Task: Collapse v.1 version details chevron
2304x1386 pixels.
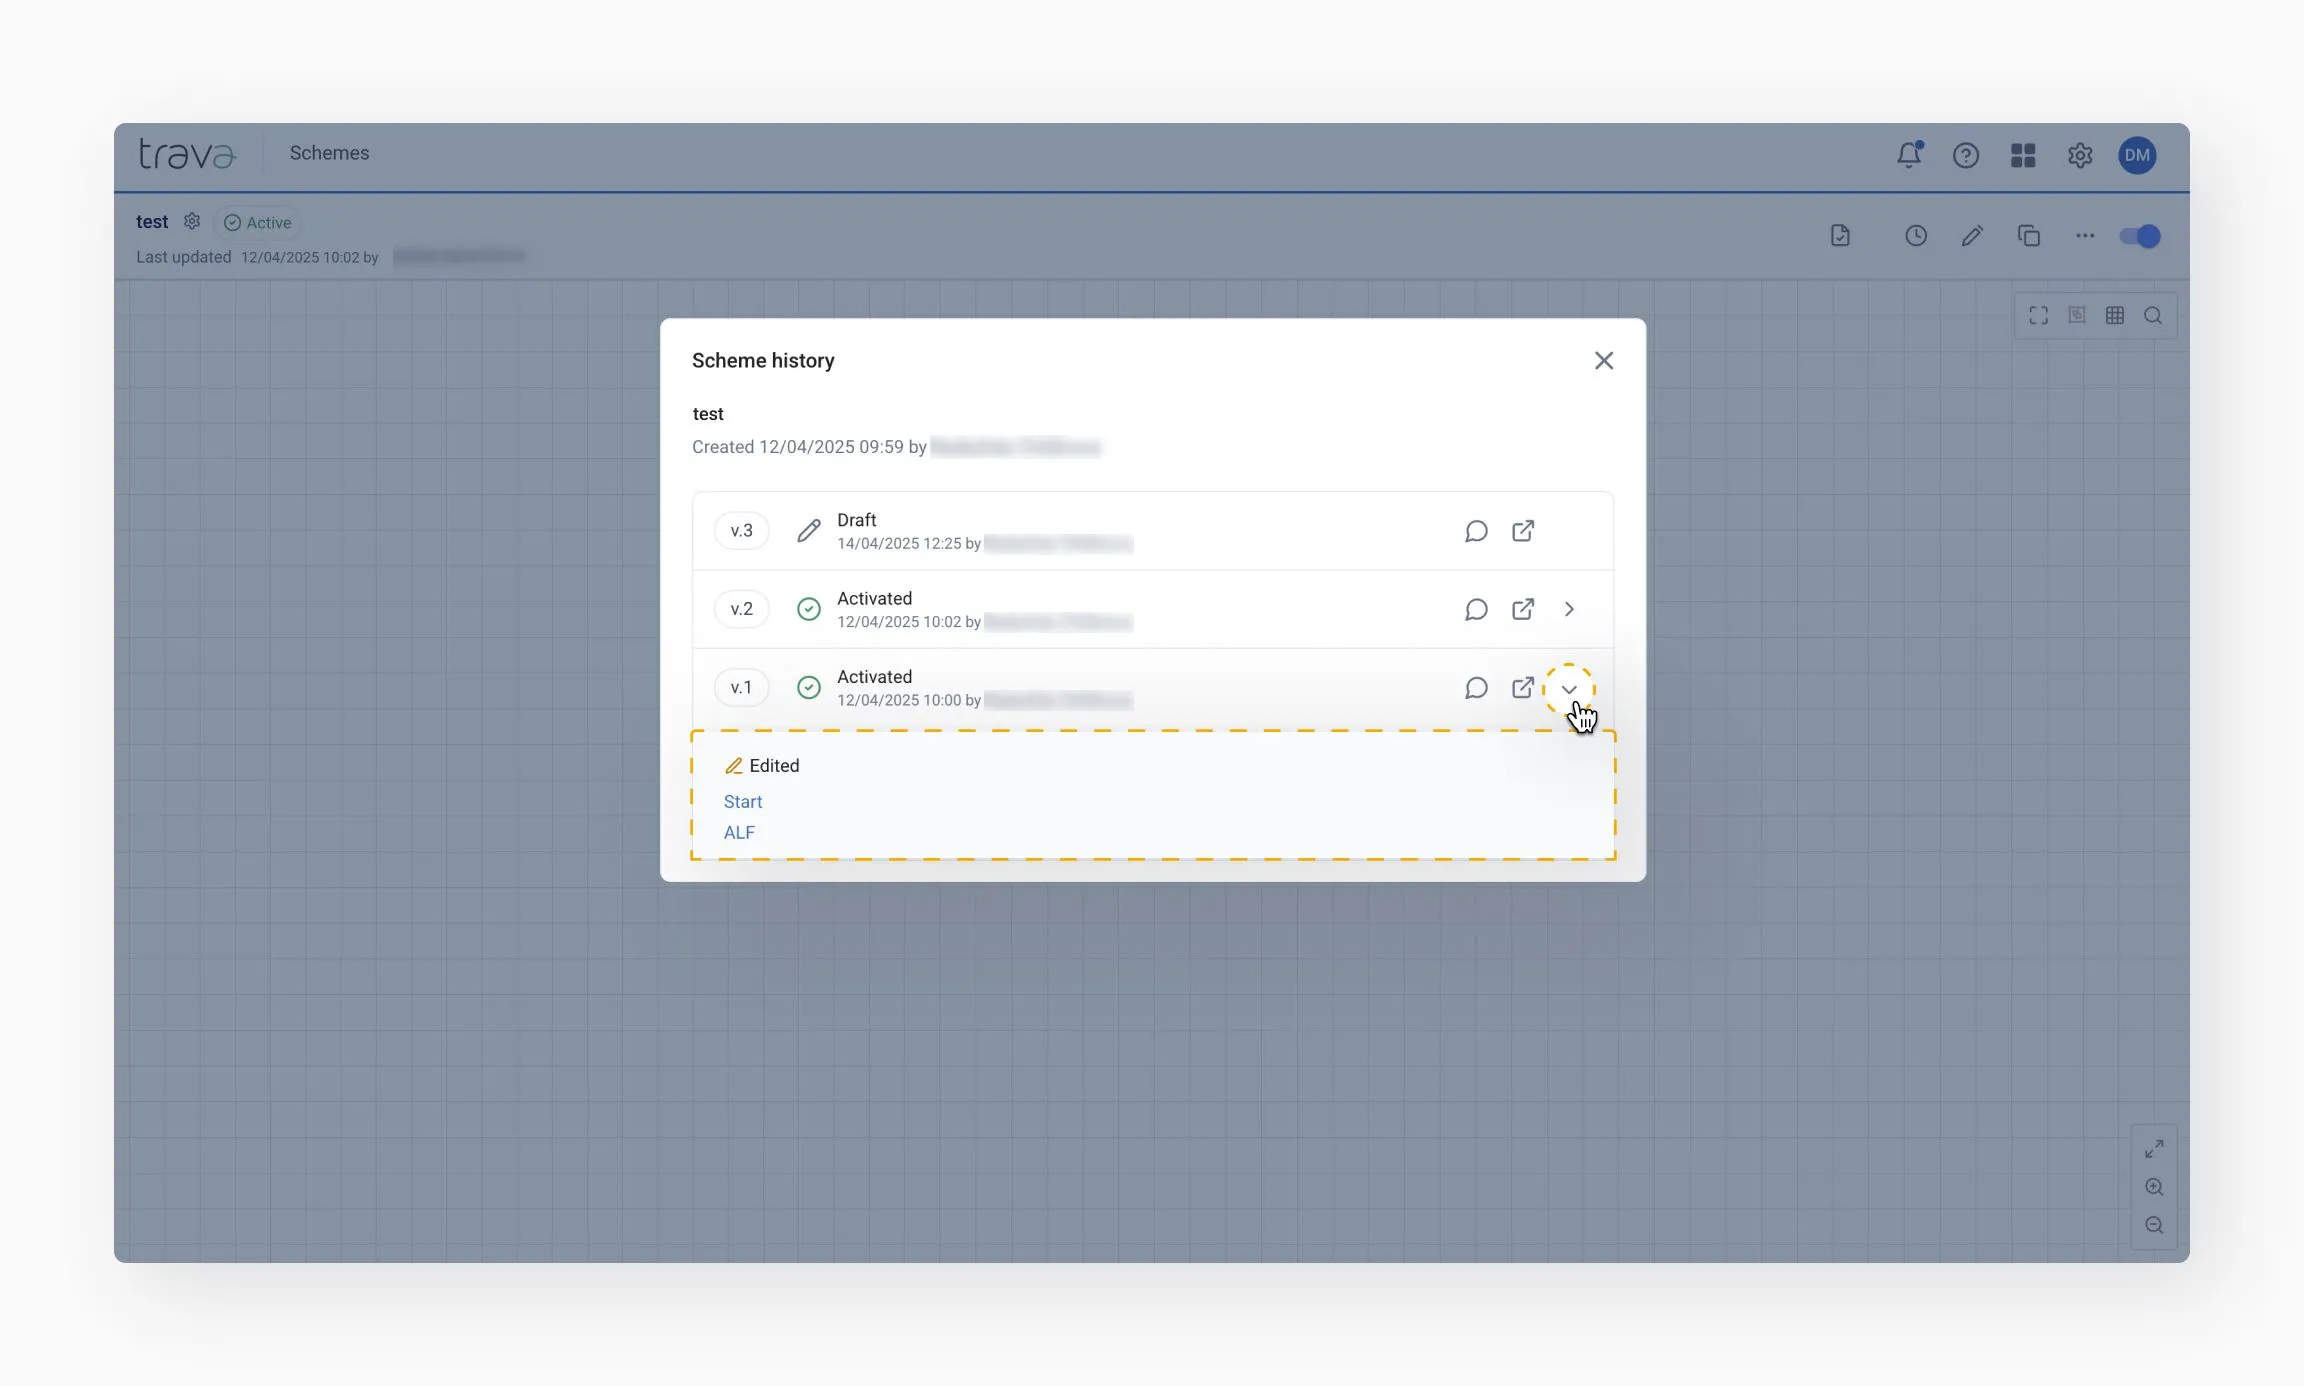Action: (x=1569, y=689)
